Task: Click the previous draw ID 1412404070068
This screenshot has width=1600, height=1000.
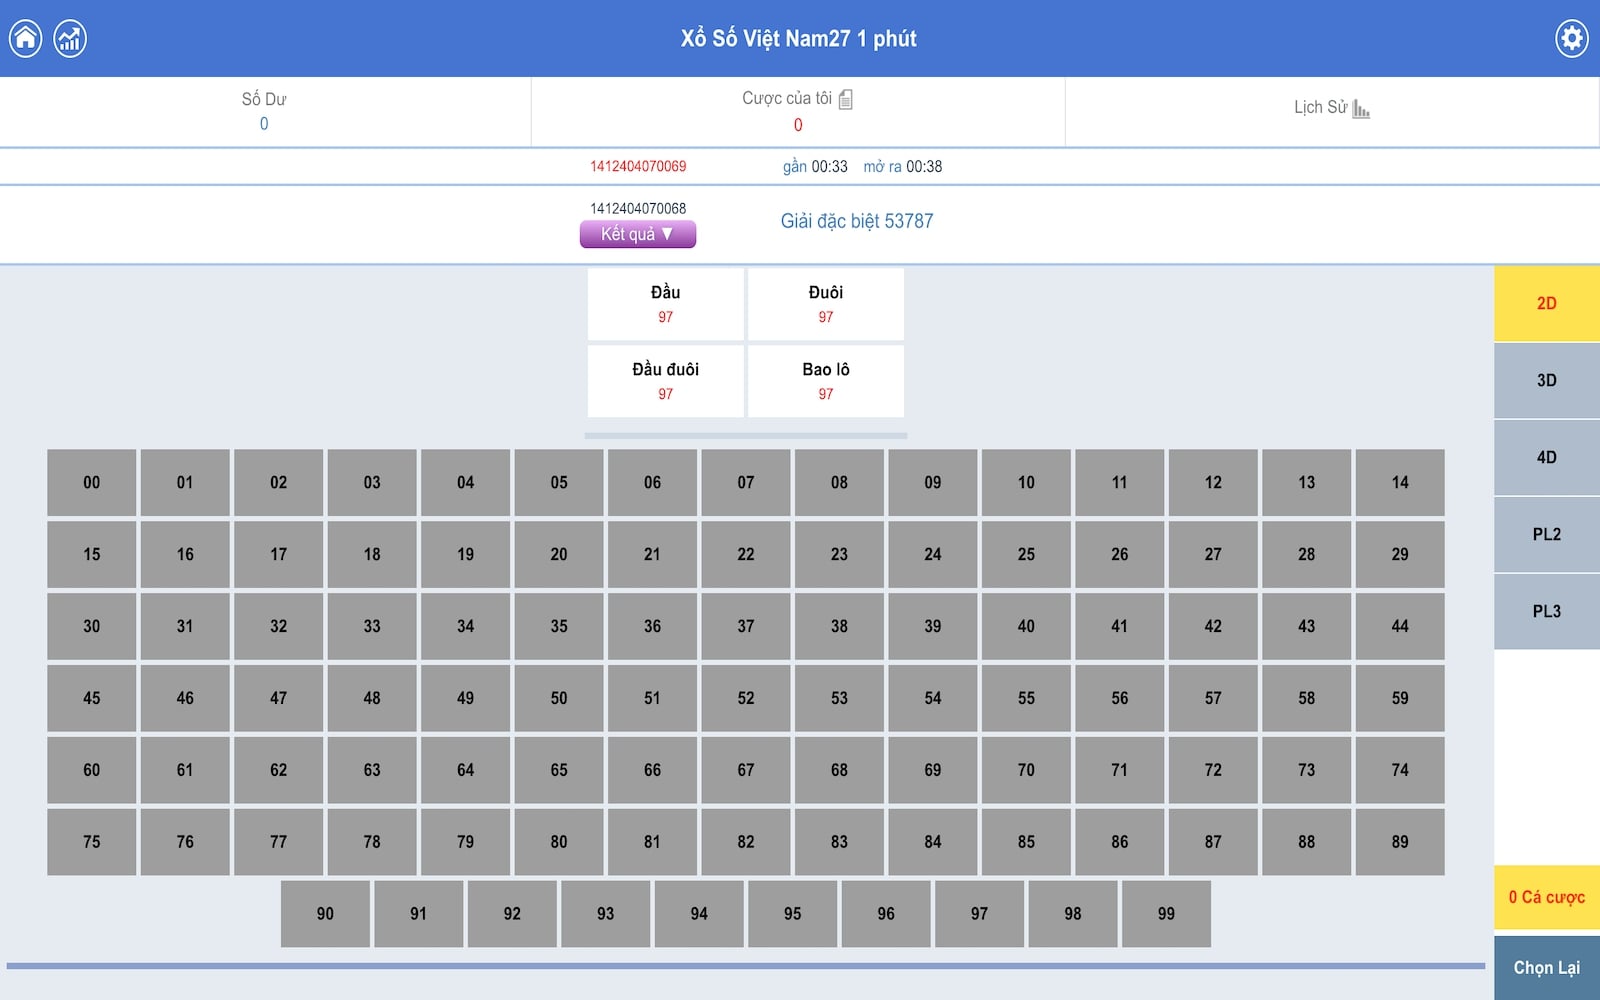Action: click(x=638, y=209)
